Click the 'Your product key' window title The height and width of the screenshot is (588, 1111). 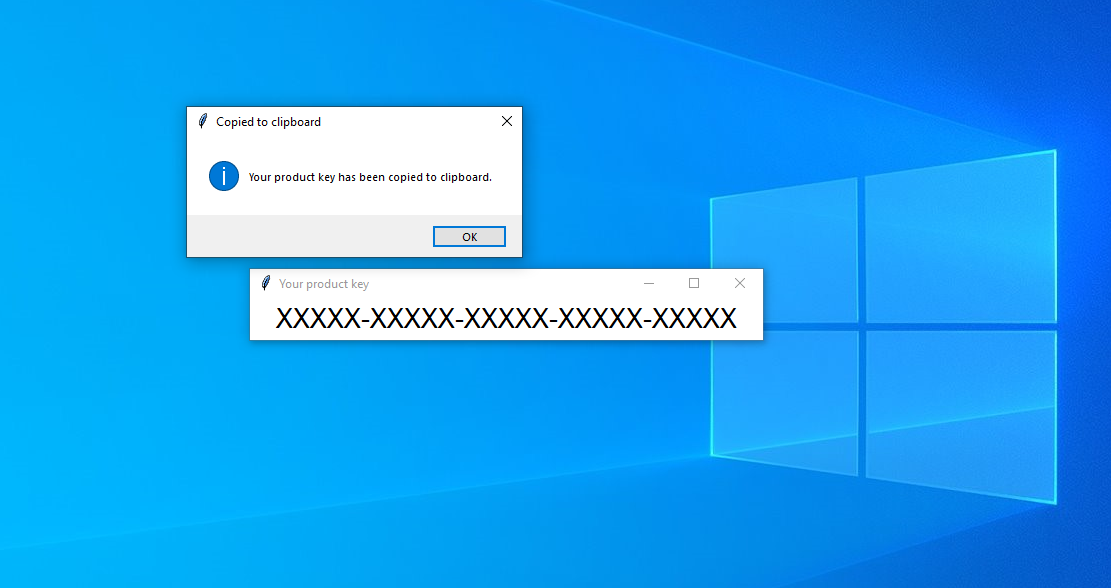[x=324, y=284]
